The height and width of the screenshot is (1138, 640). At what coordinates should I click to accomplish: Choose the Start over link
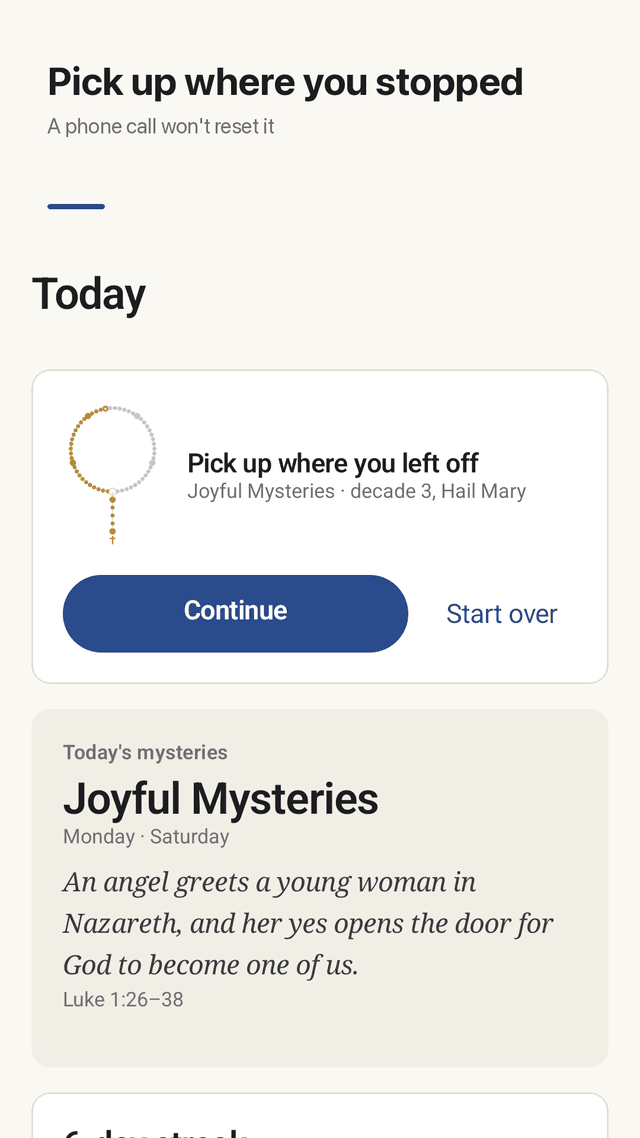point(501,614)
